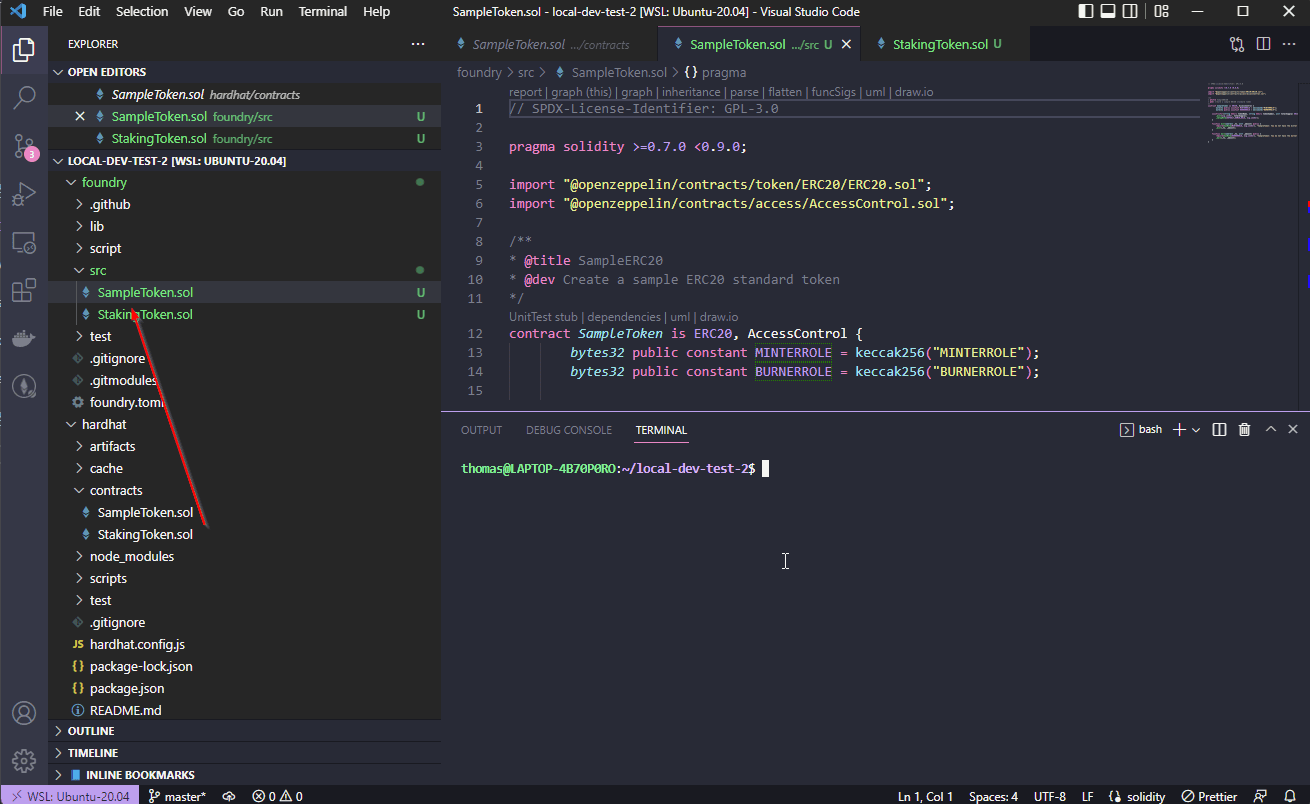Image resolution: width=1310 pixels, height=804 pixels.
Task: Expand the node_modules folder
Action: click(81, 556)
